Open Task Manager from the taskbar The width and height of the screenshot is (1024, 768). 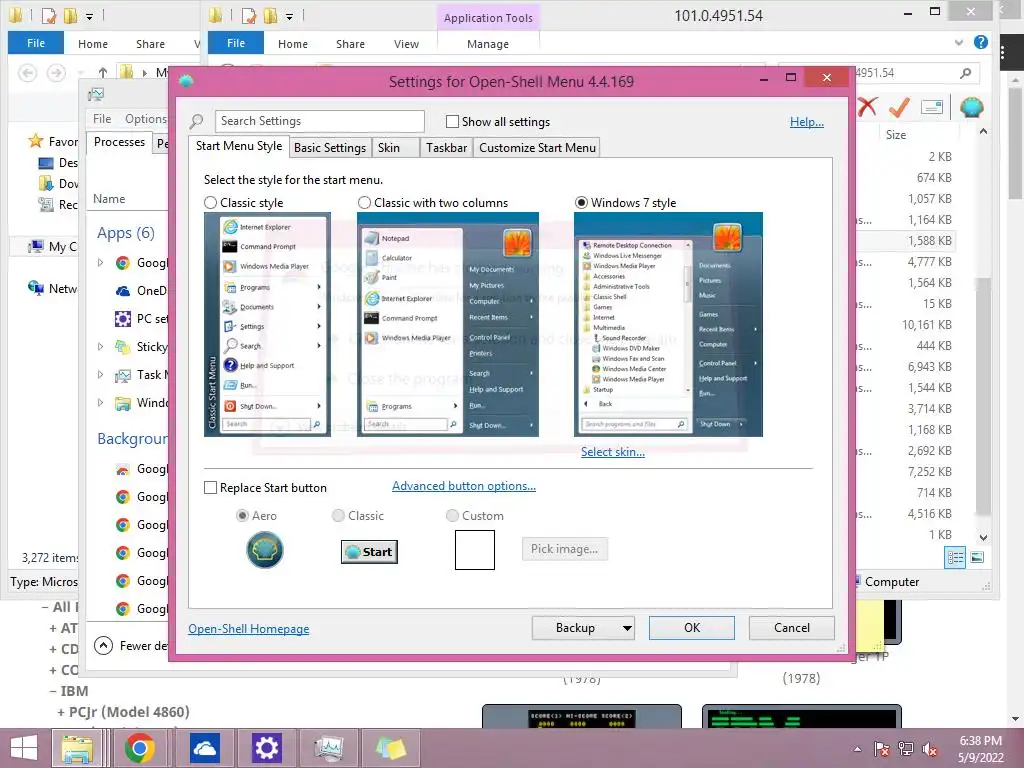pyautogui.click(x=328, y=748)
